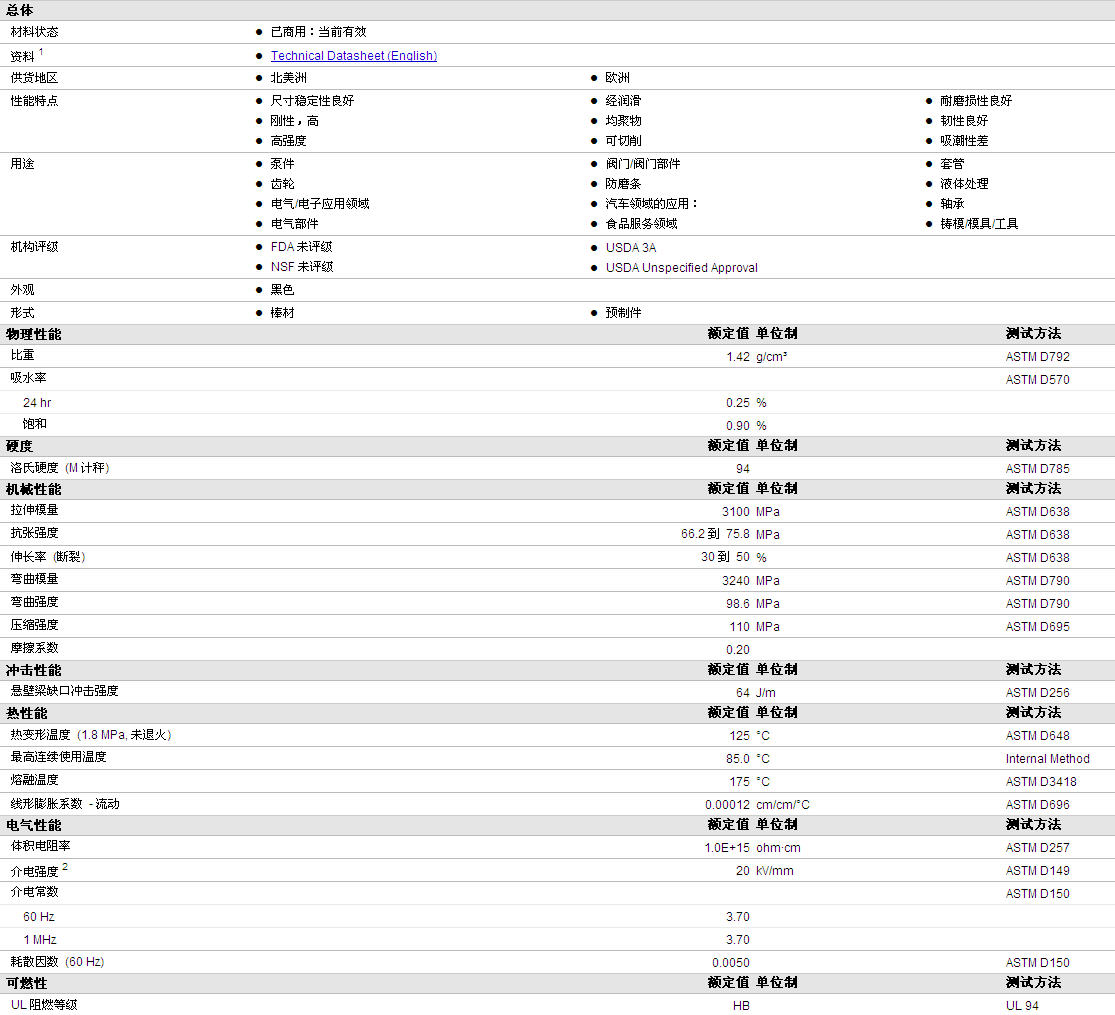This screenshot has height=1015, width=1115.
Task: Click the 饱和 absorption value 0.90
Action: point(737,425)
